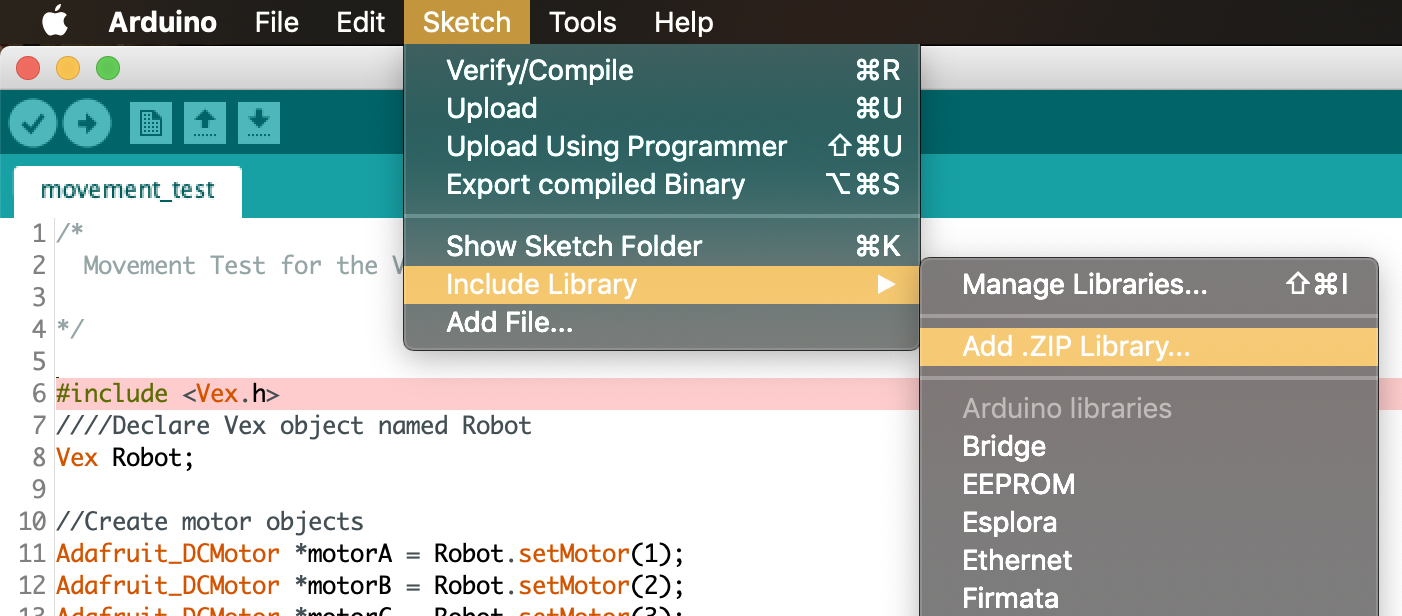Choose Show Sketch Folder
Viewport: 1402px width, 616px height.
[661, 247]
